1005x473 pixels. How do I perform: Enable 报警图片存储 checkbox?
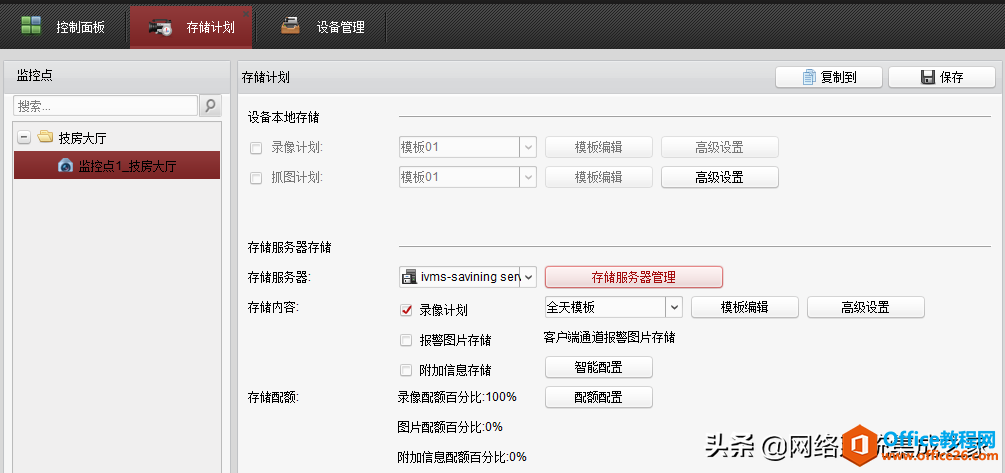click(x=406, y=340)
